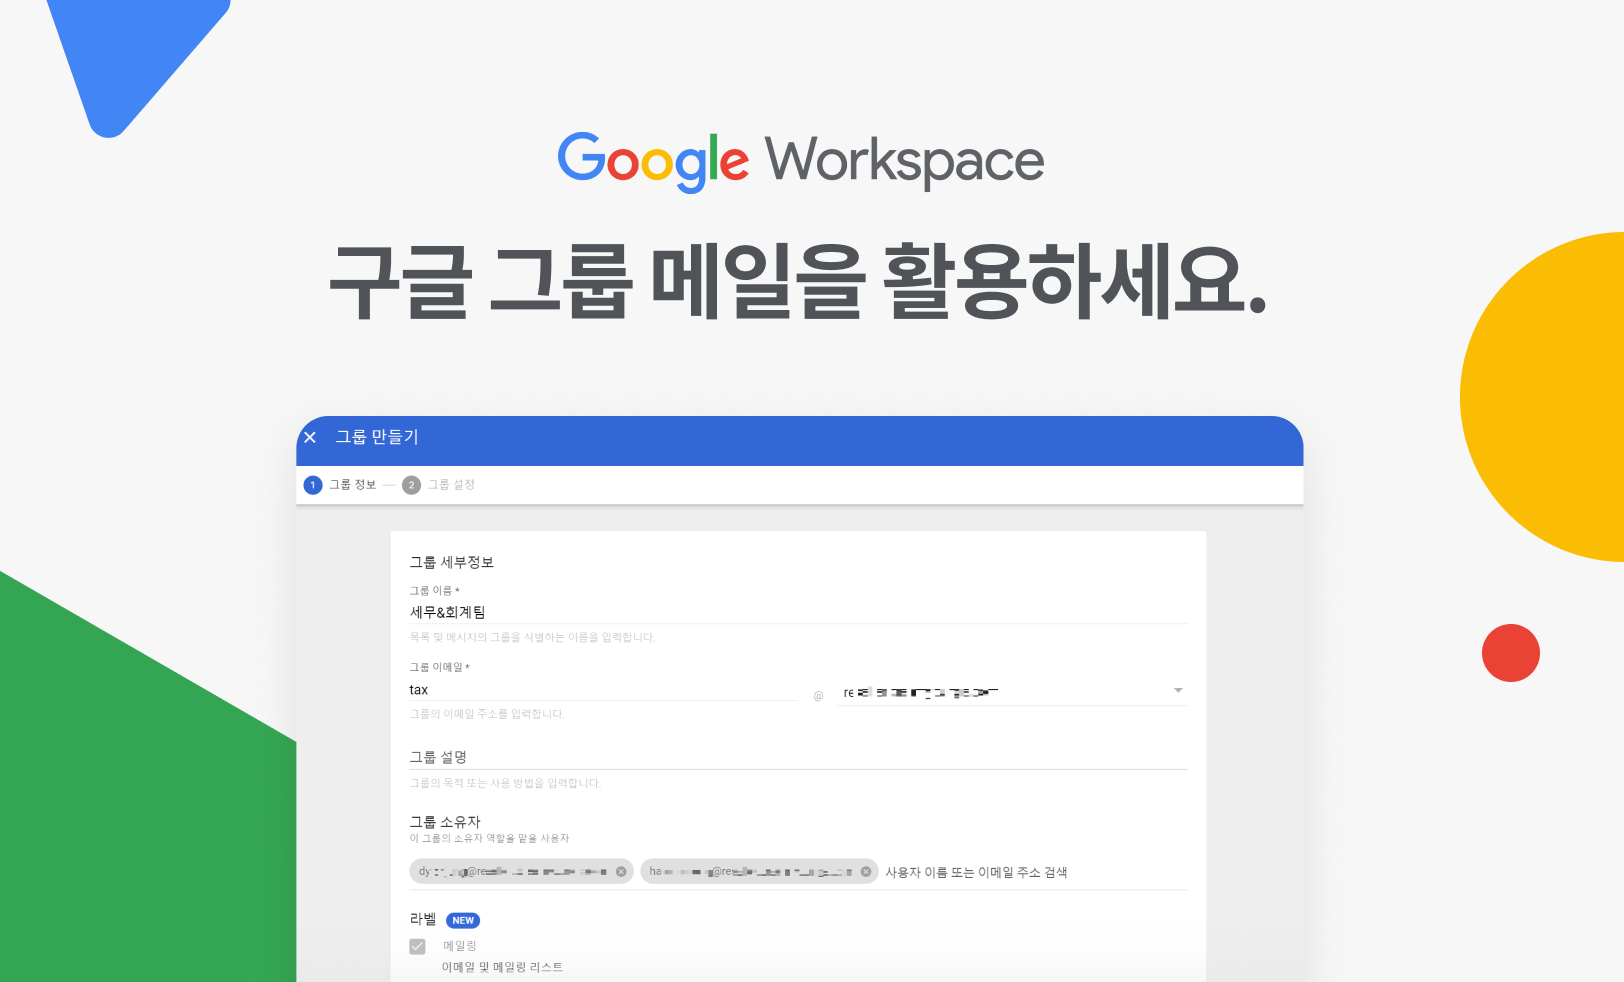Remove the first owner chip starting with dy
Screen dimensions: 1624x982
[621, 872]
